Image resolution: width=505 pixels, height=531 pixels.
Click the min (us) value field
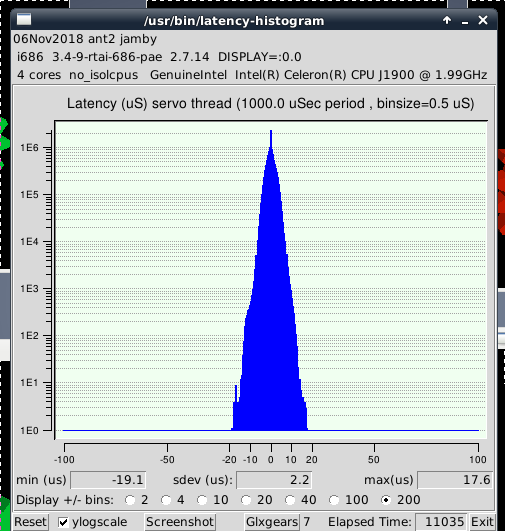(x=108, y=480)
